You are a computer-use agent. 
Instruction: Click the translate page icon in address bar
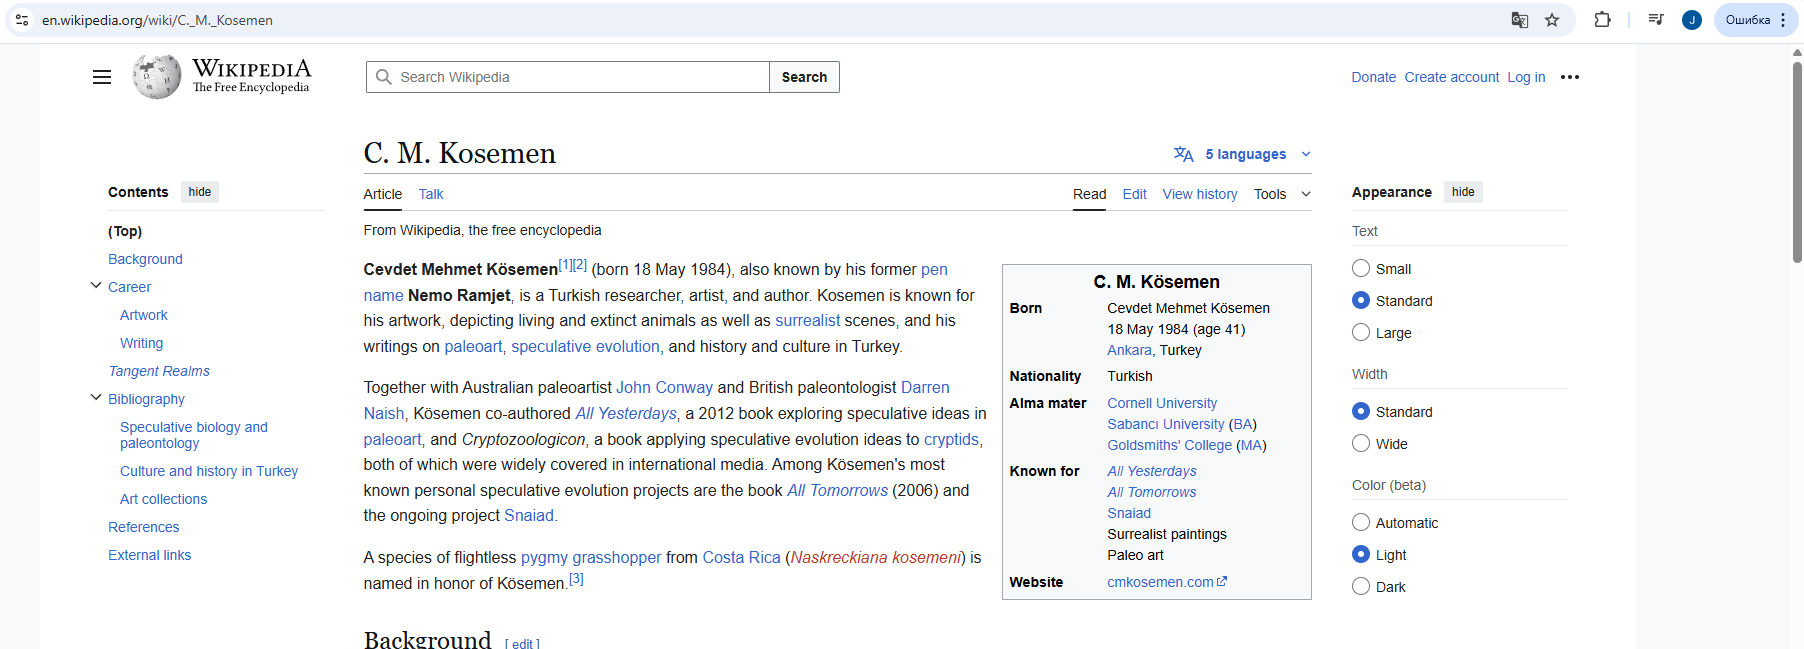pyautogui.click(x=1519, y=20)
